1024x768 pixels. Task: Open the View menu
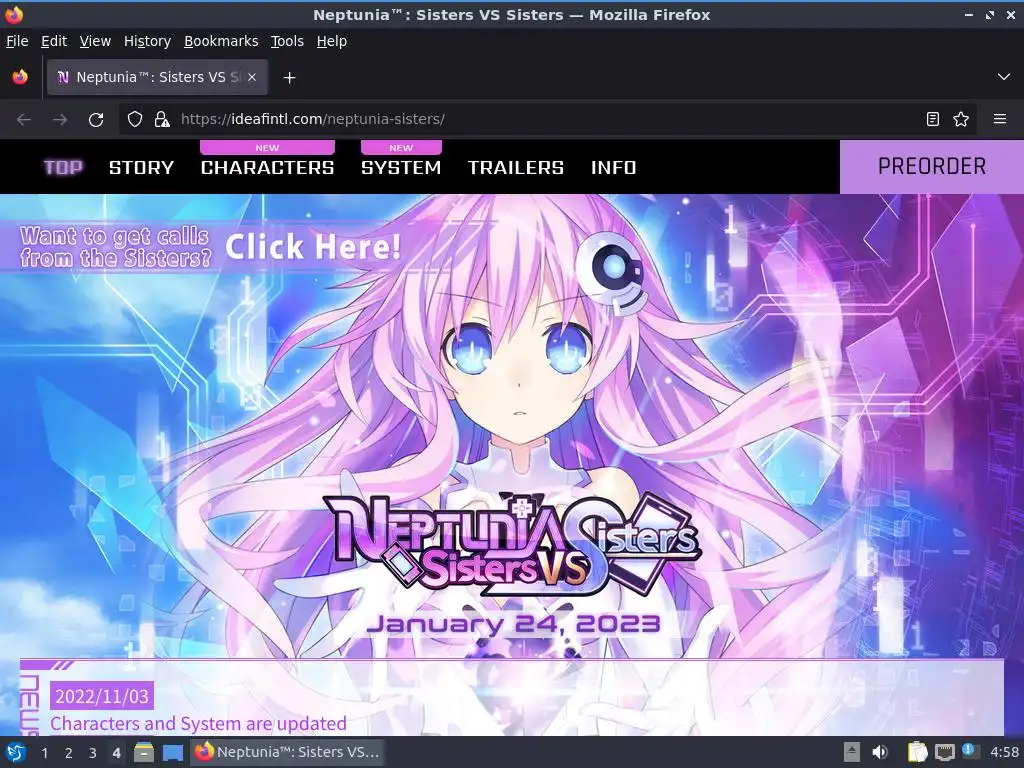click(95, 41)
